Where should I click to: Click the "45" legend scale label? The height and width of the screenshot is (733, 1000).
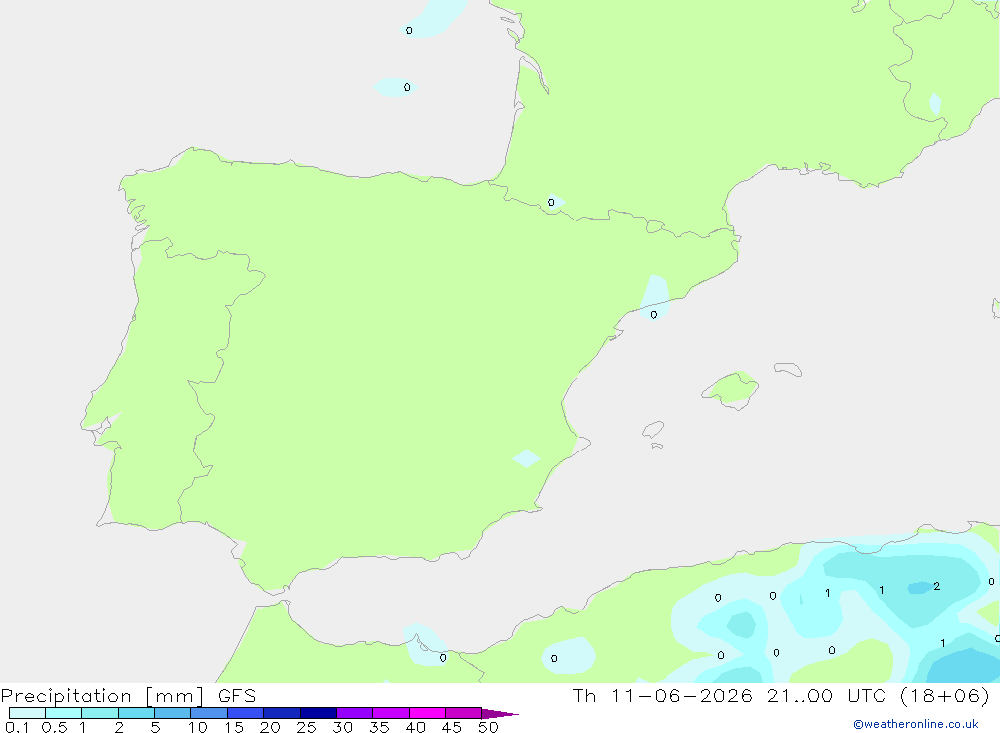[452, 727]
